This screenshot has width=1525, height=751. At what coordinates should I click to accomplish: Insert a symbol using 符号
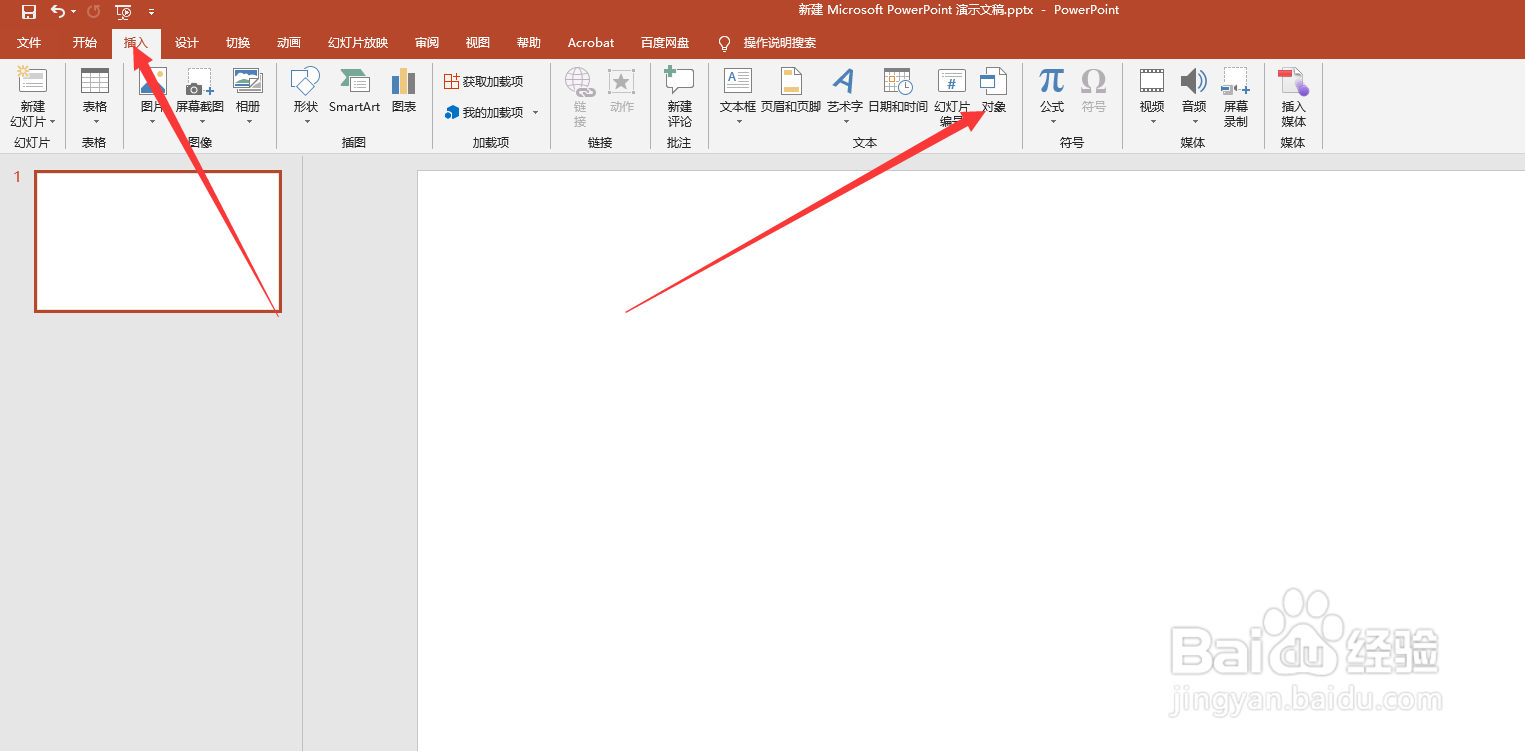[1094, 90]
